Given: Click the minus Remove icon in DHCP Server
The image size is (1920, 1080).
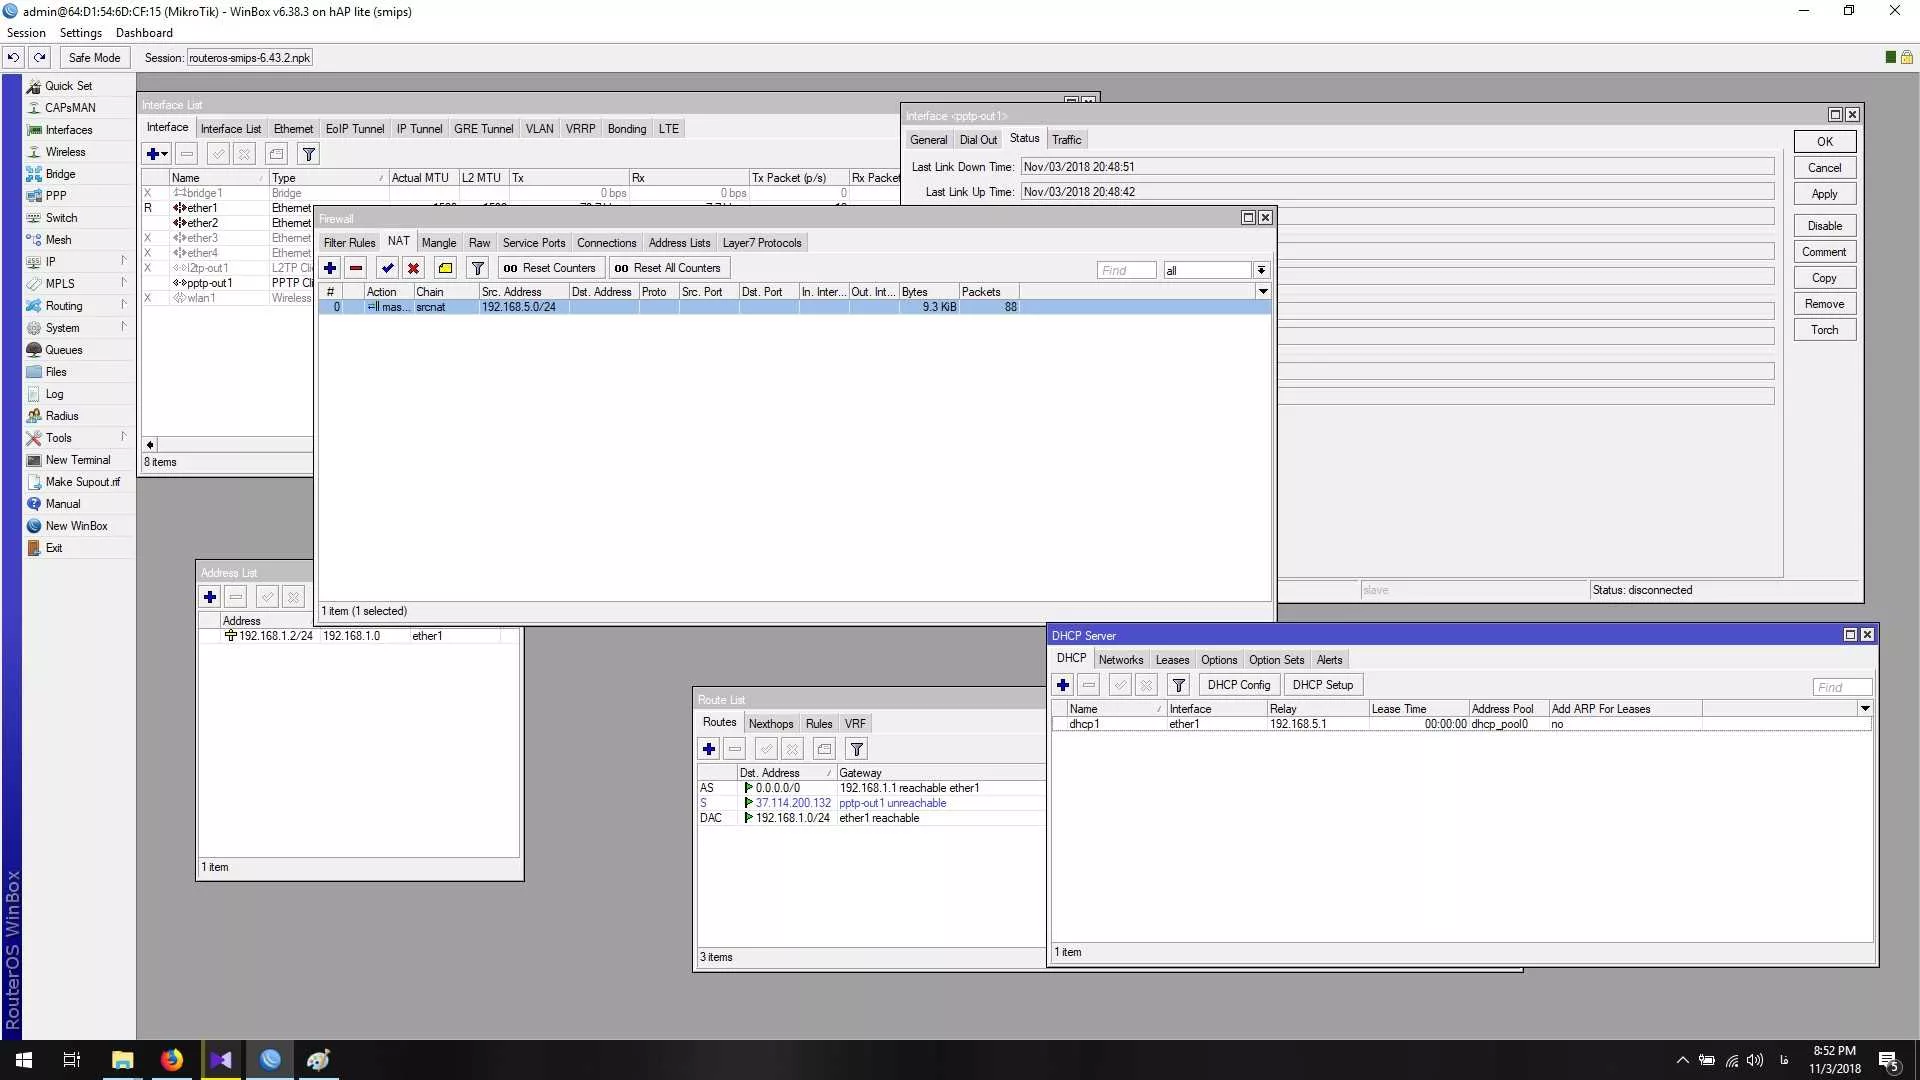Looking at the screenshot, I should 1089,685.
